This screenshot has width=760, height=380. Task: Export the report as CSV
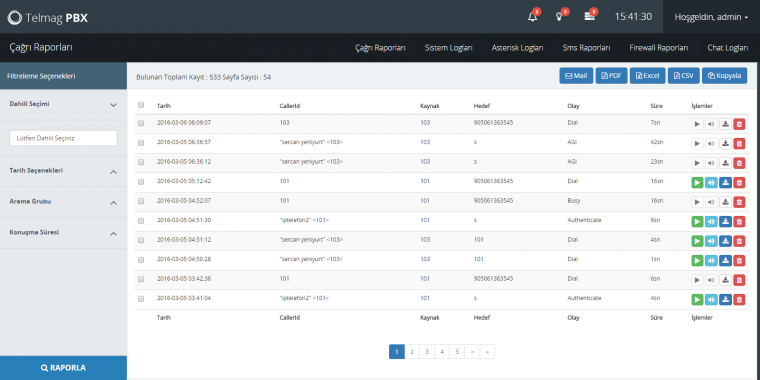683,76
